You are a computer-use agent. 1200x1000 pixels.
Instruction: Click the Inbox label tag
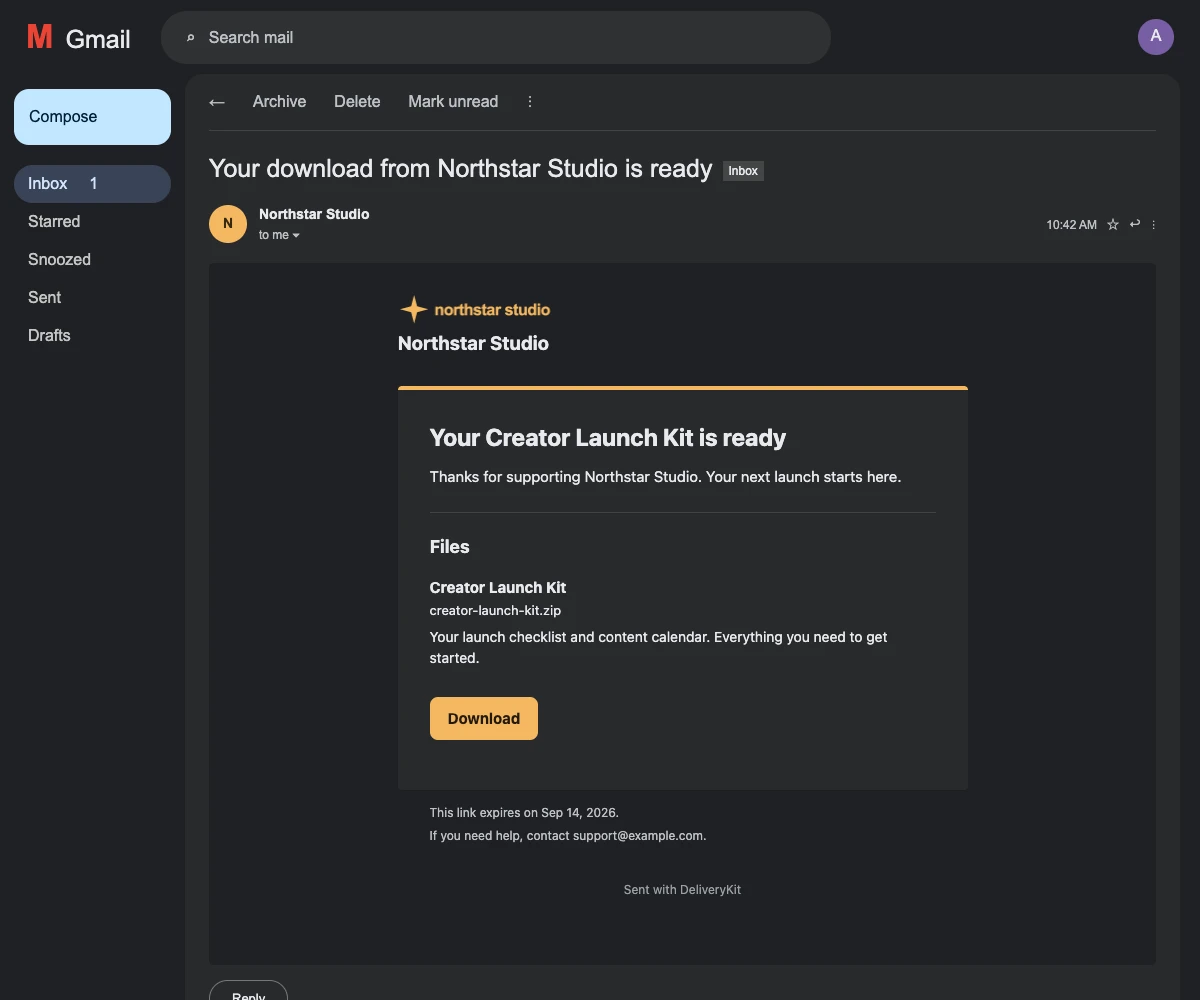click(x=743, y=171)
